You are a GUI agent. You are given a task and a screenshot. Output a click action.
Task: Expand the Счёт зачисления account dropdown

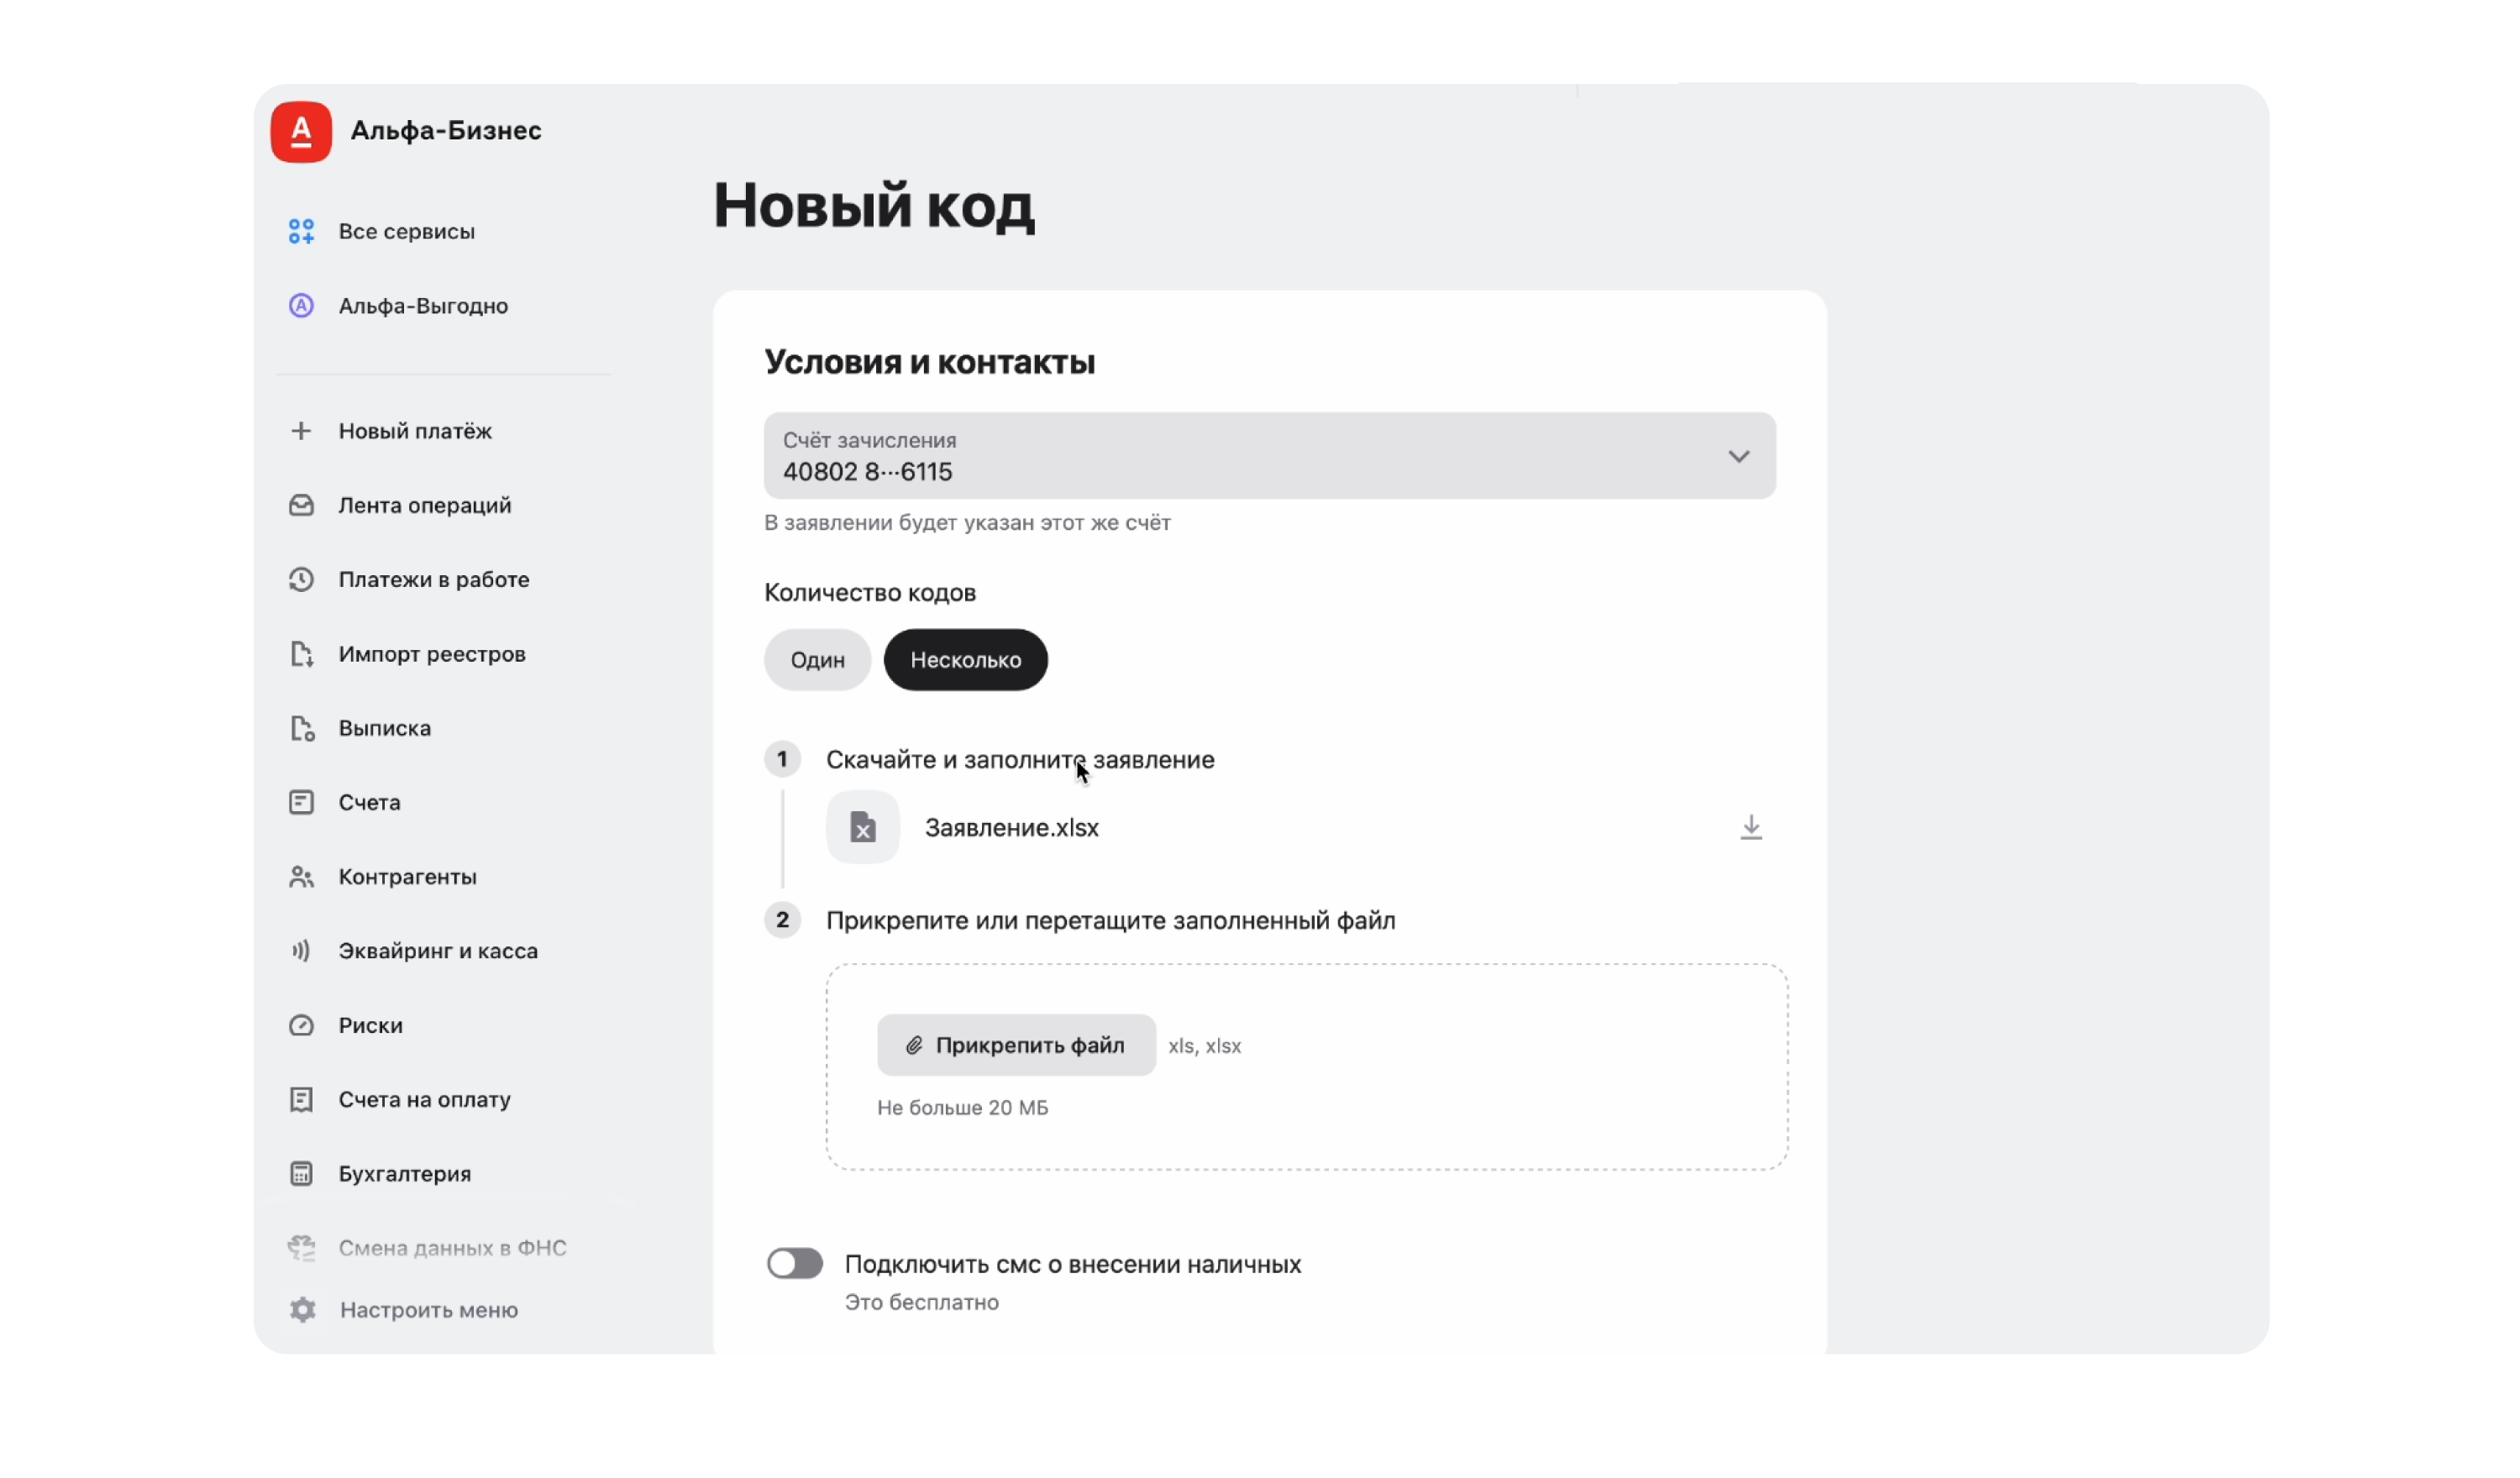tap(1268, 456)
